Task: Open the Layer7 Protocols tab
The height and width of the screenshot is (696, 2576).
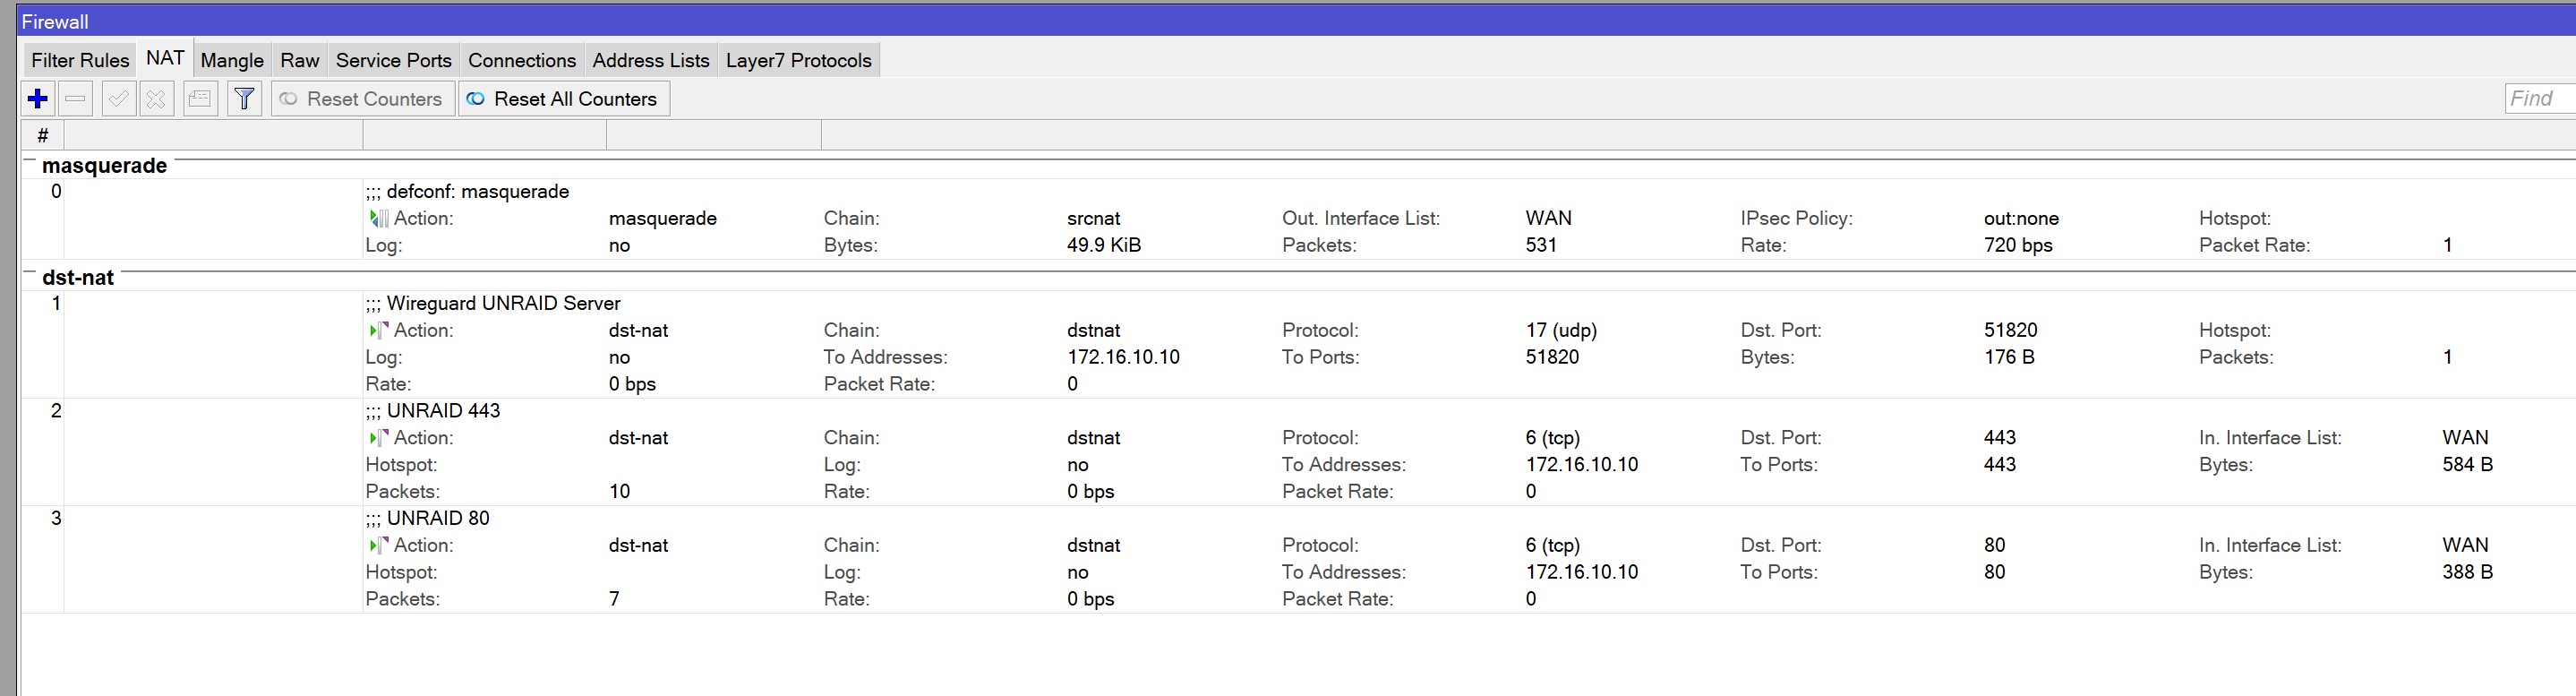Action: click(x=798, y=60)
